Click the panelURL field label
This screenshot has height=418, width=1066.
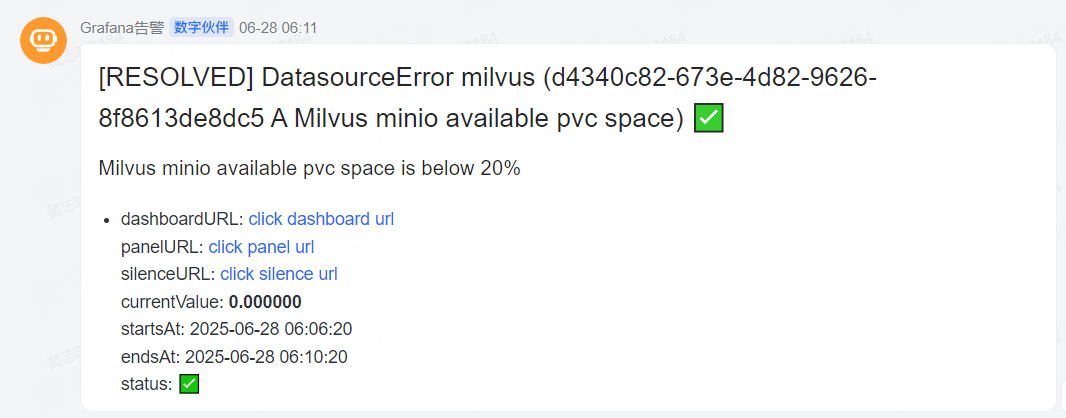[162, 246]
